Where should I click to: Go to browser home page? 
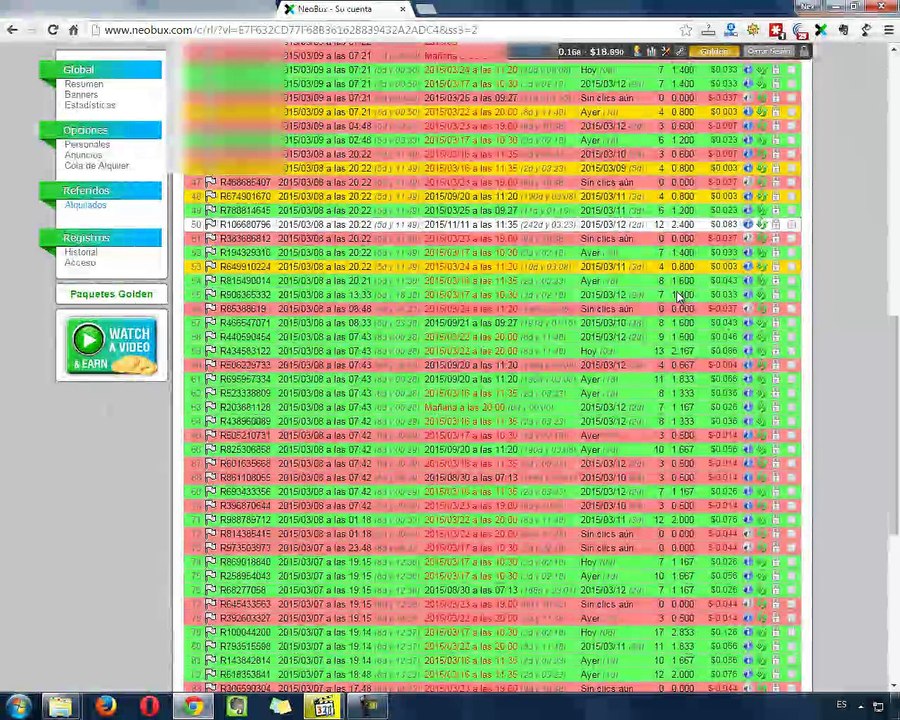[73, 30]
